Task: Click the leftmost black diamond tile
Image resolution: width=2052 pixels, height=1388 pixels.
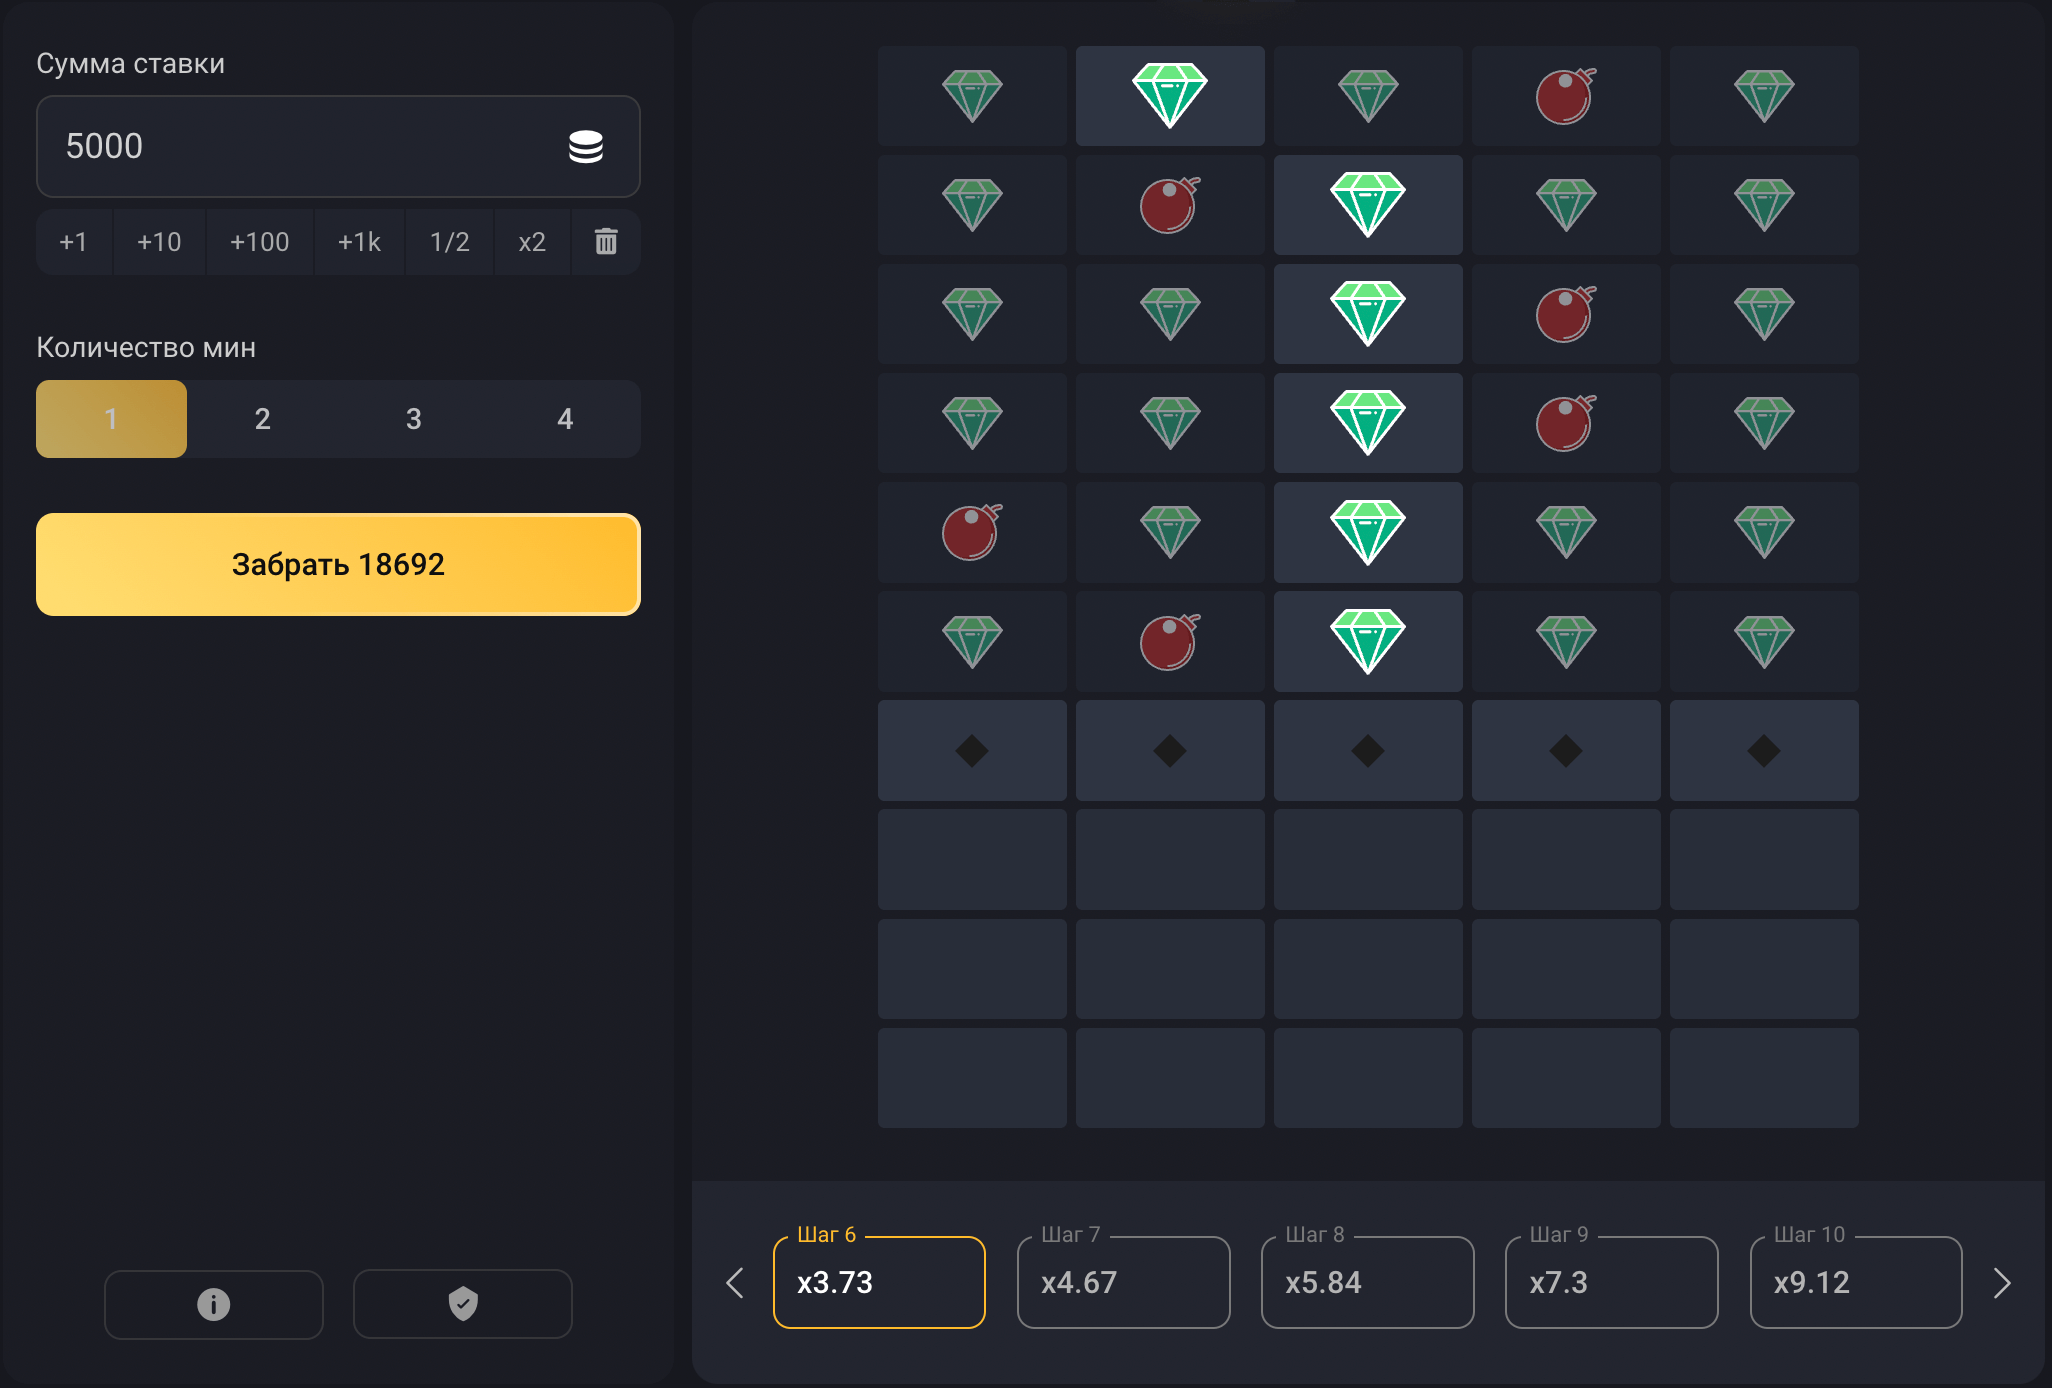Action: [971, 750]
